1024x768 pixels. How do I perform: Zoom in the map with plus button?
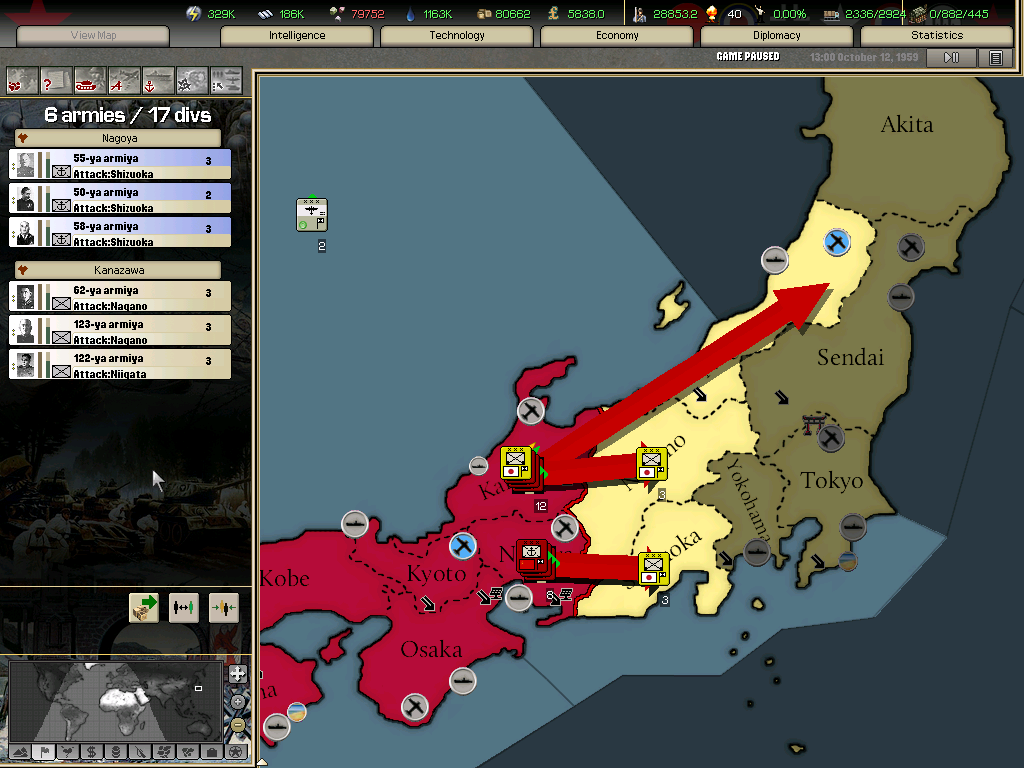[x=238, y=674]
